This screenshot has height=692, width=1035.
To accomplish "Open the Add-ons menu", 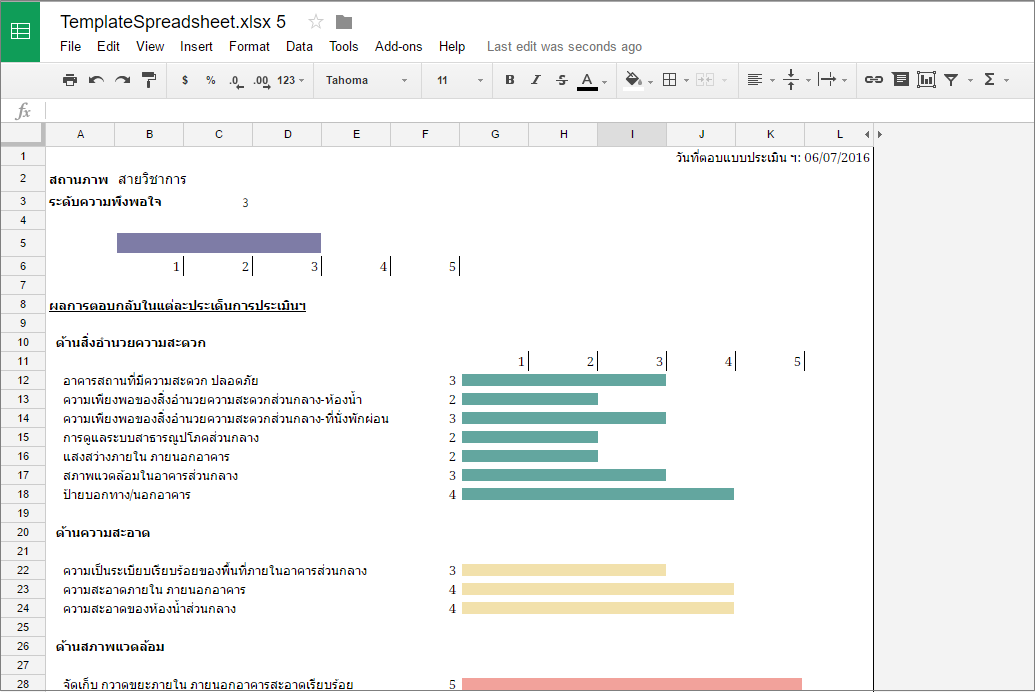I will (x=400, y=46).
